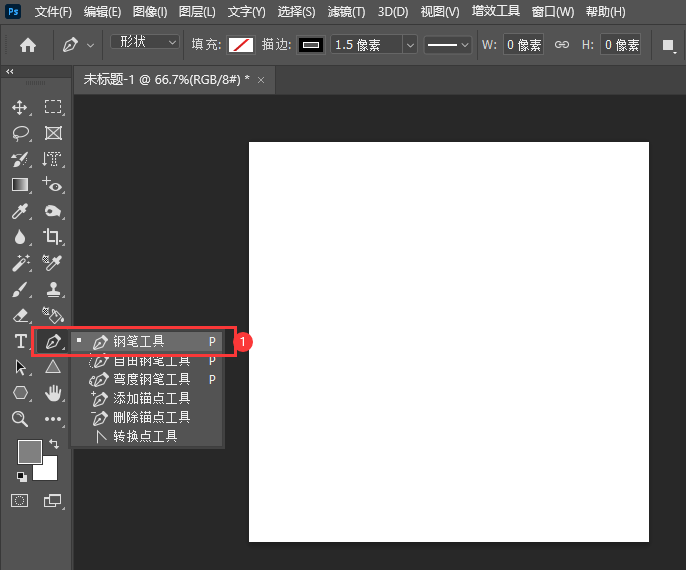This screenshot has width=686, height=570.
Task: Click the W width input field
Action: pyautogui.click(x=523, y=45)
